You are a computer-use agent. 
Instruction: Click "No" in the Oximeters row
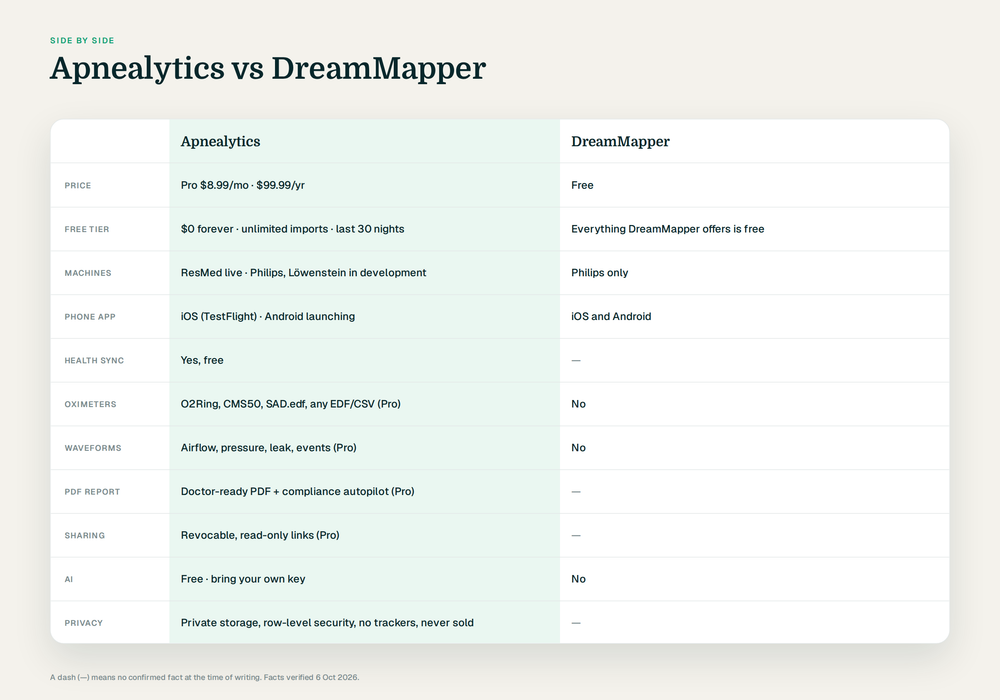[x=578, y=404]
